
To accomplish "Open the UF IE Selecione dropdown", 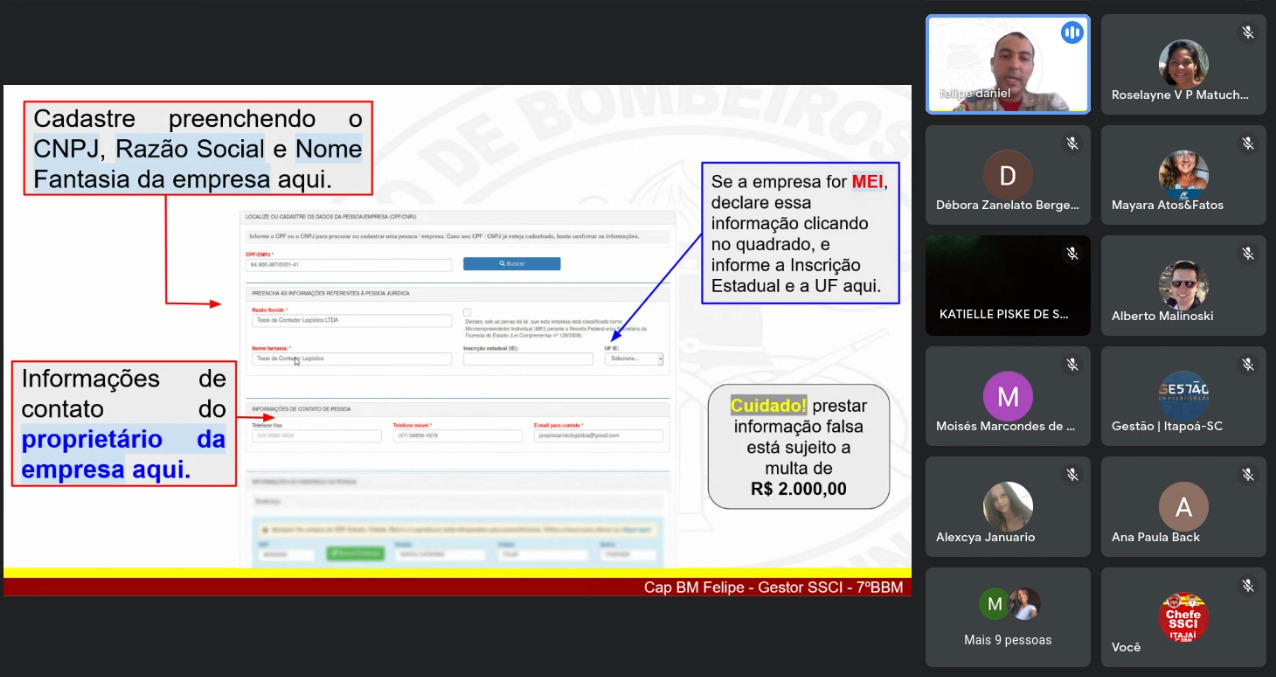I will (634, 358).
